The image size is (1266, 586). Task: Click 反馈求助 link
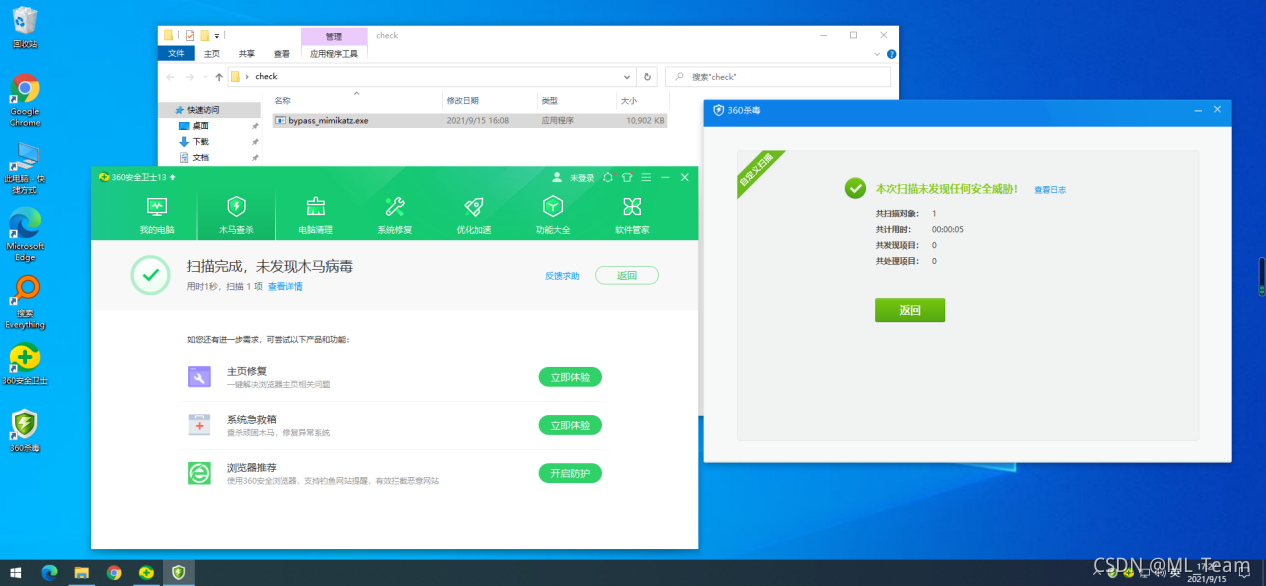click(x=562, y=276)
